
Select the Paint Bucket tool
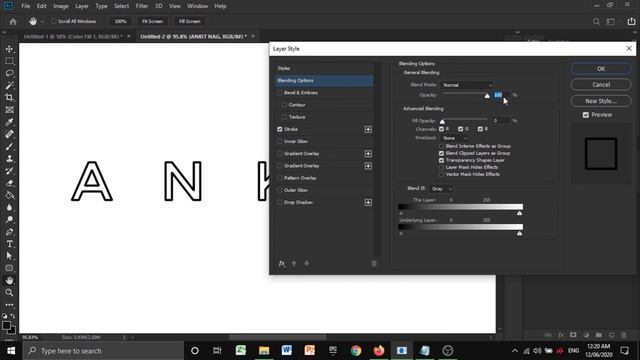coord(9,195)
